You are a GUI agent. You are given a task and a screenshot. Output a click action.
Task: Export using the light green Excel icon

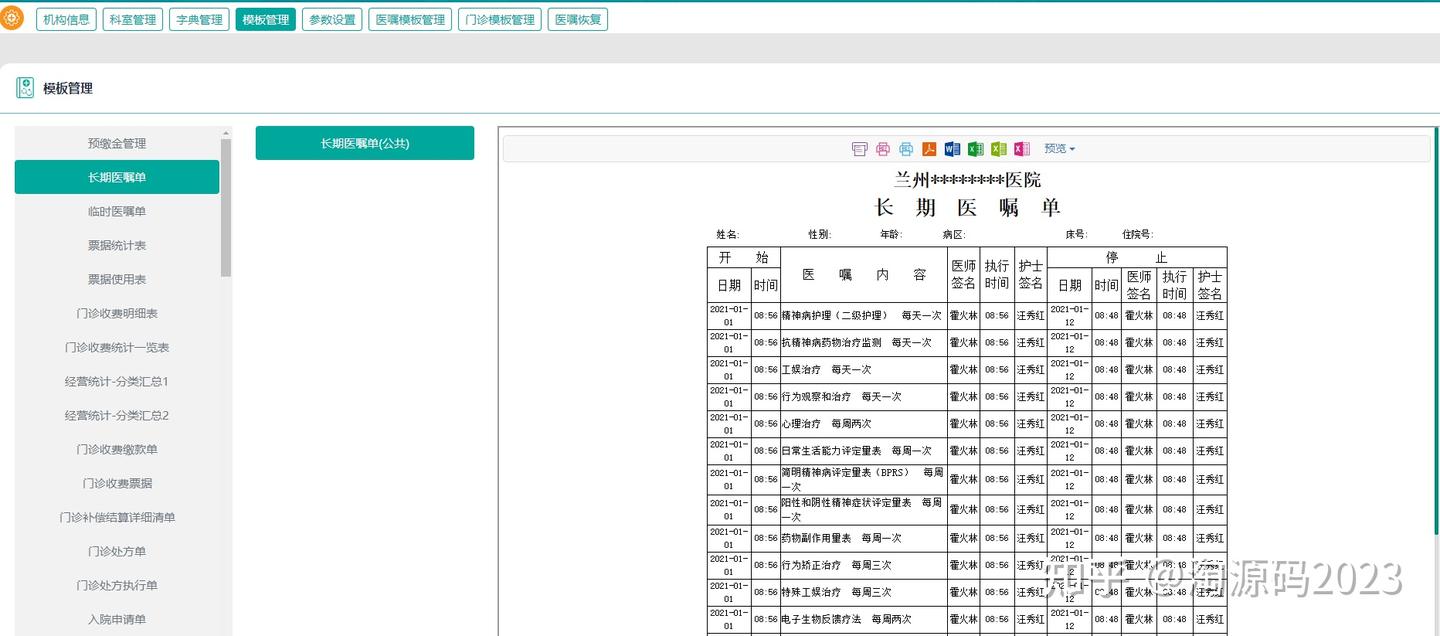[998, 149]
